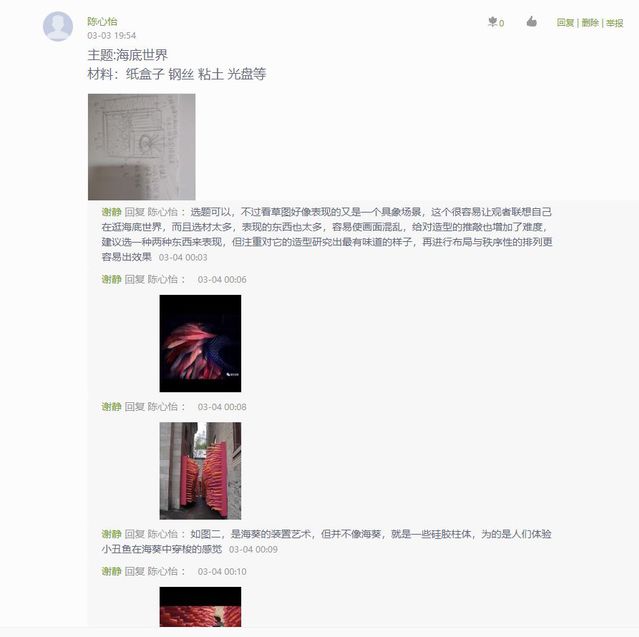Click the 举报 report link
The image size is (639, 637).
click(614, 23)
